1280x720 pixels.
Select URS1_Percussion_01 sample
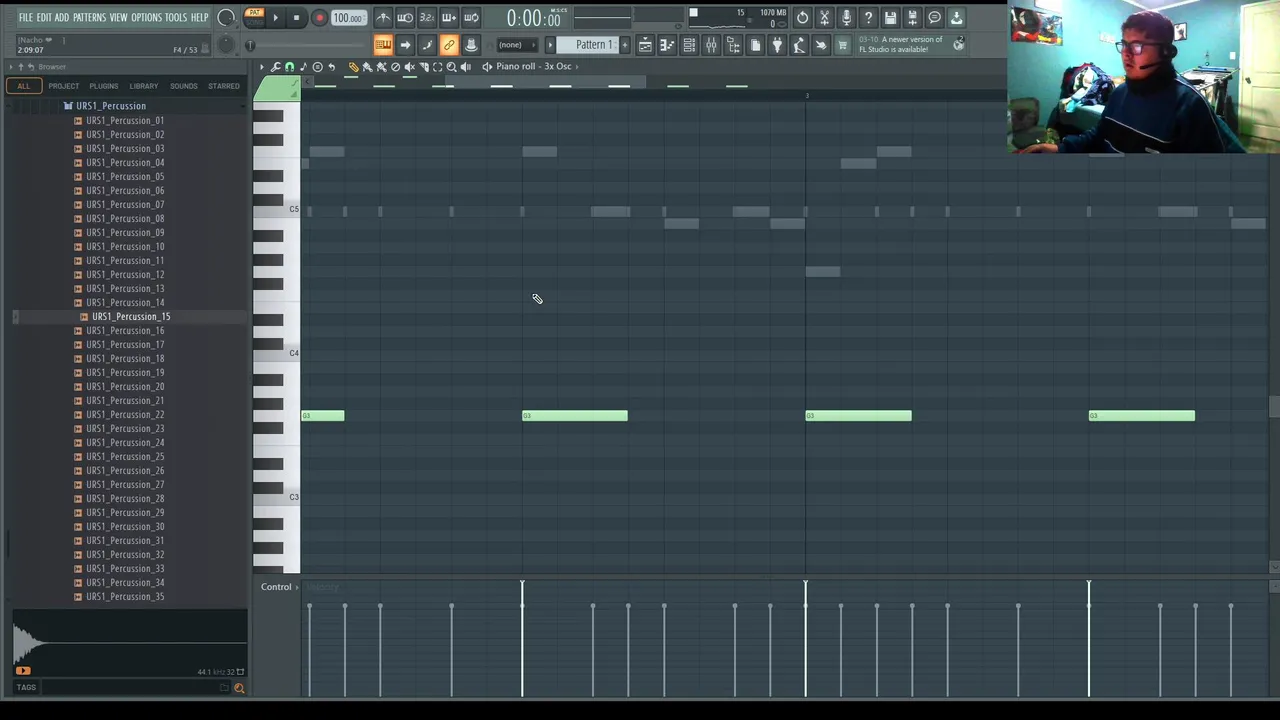(125, 121)
